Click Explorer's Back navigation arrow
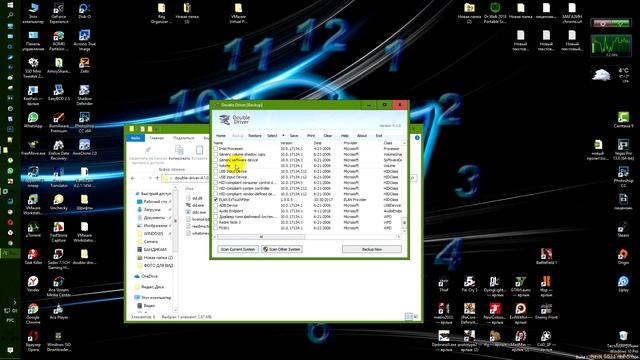This screenshot has width=640, height=360. click(133, 178)
